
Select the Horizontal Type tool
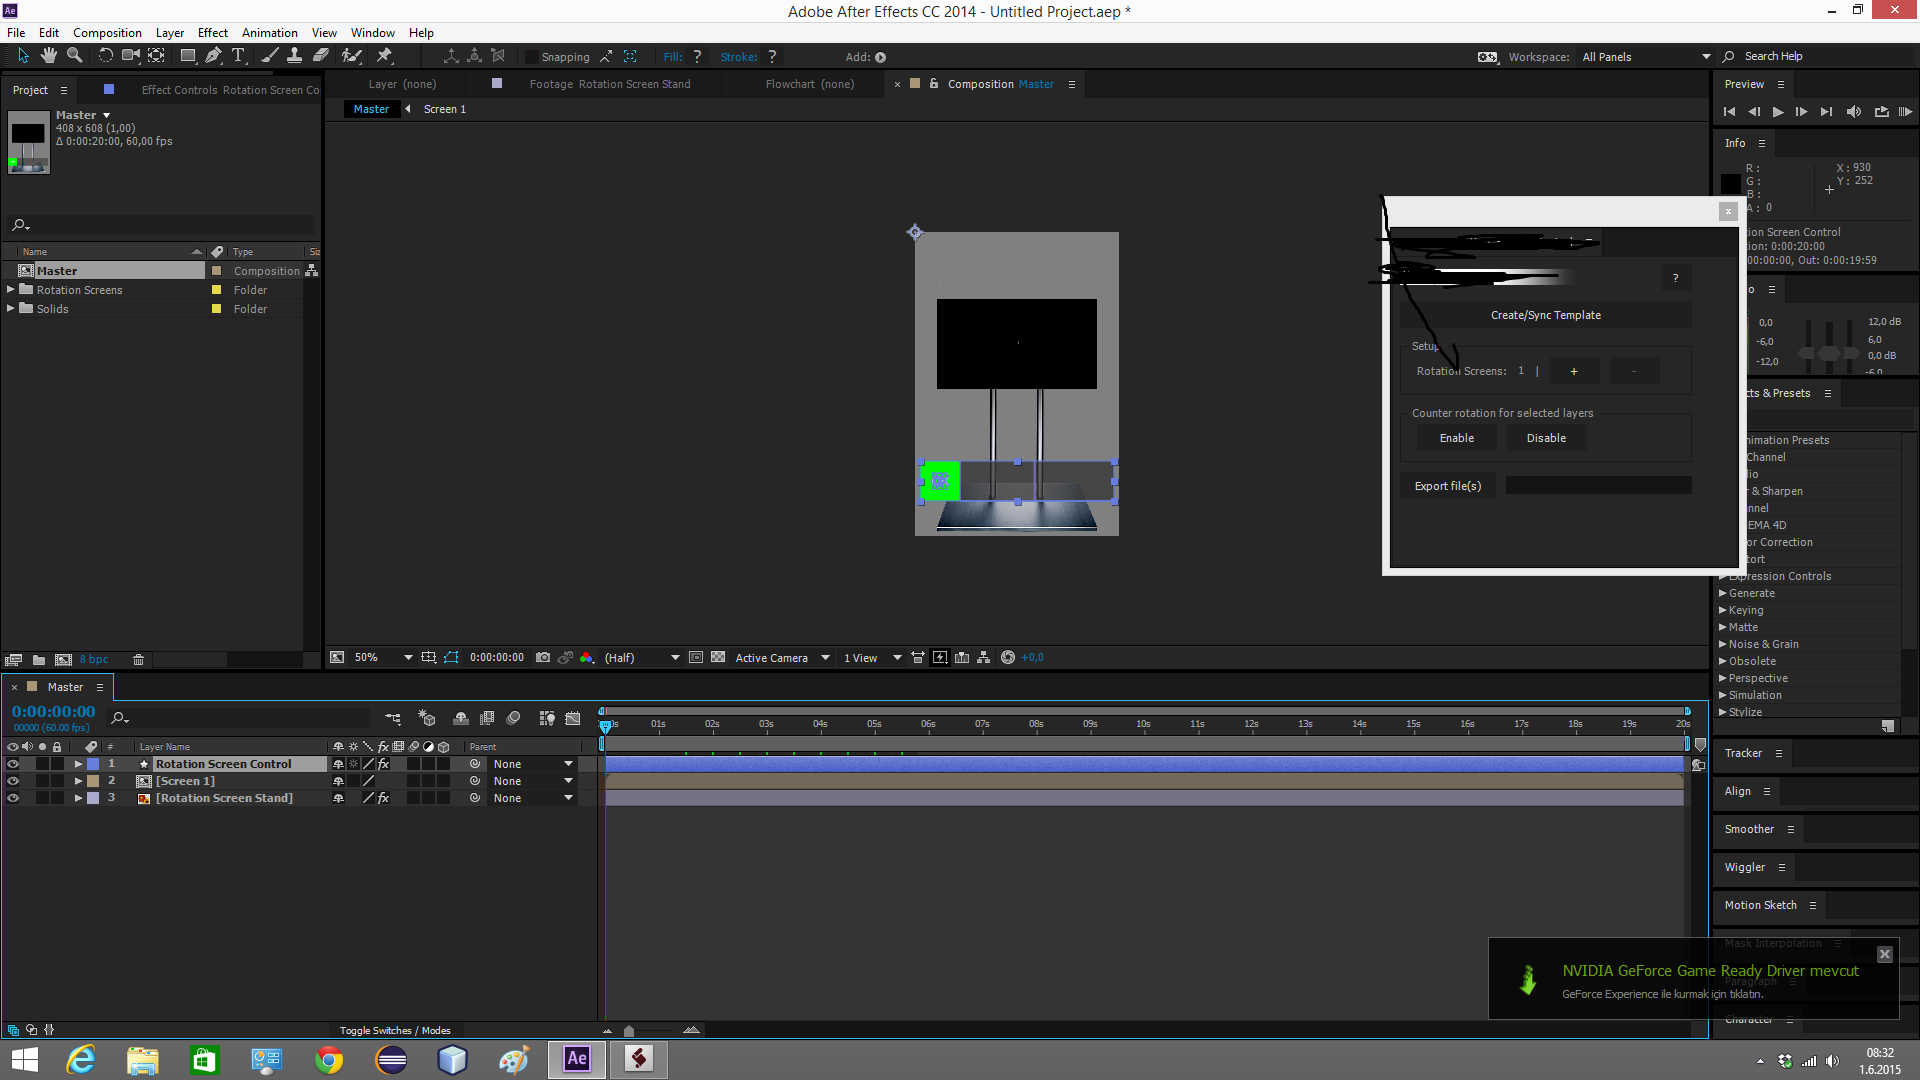click(x=238, y=56)
